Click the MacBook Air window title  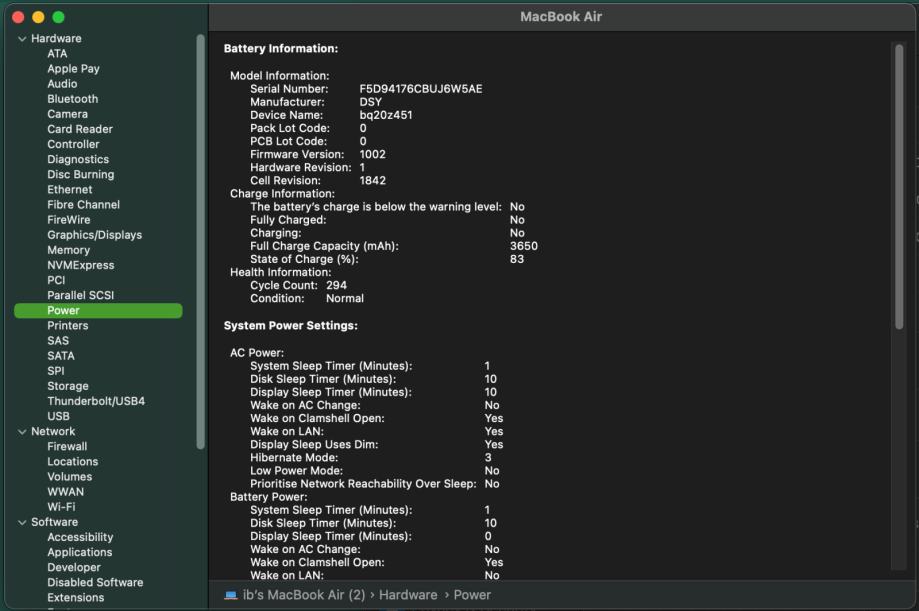[x=561, y=16]
